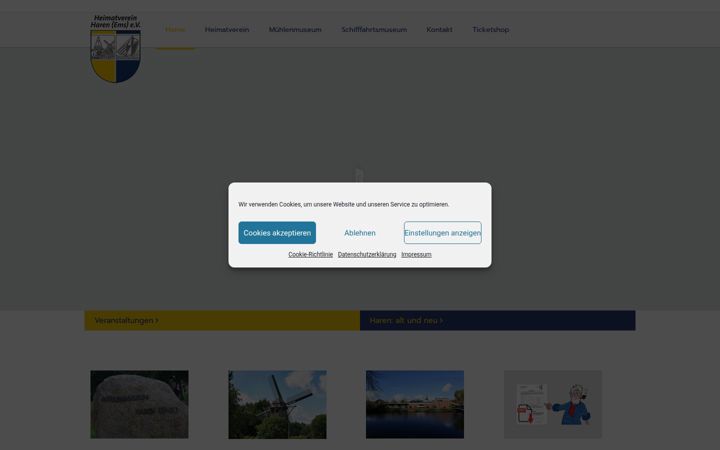
Task: Select the windmill photo thumbnail
Action: coord(277,405)
